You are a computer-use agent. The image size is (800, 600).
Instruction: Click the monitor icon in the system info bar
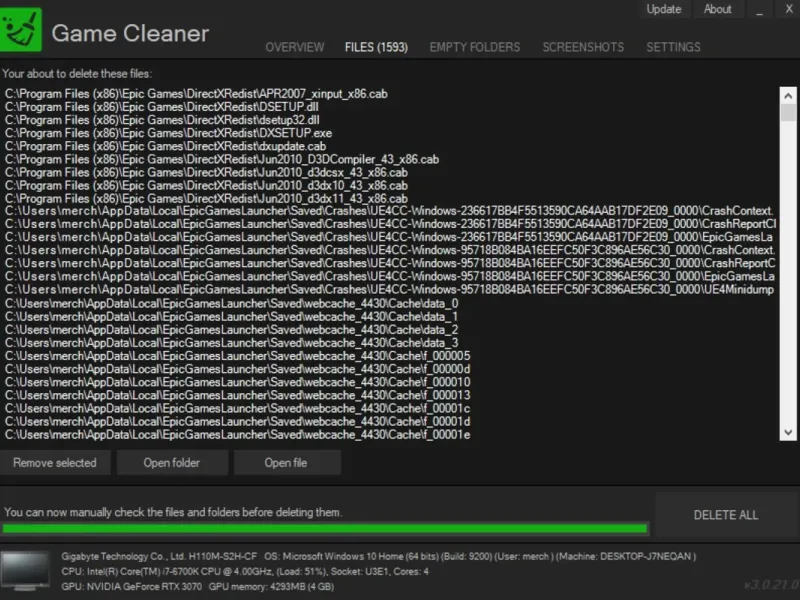point(24,571)
